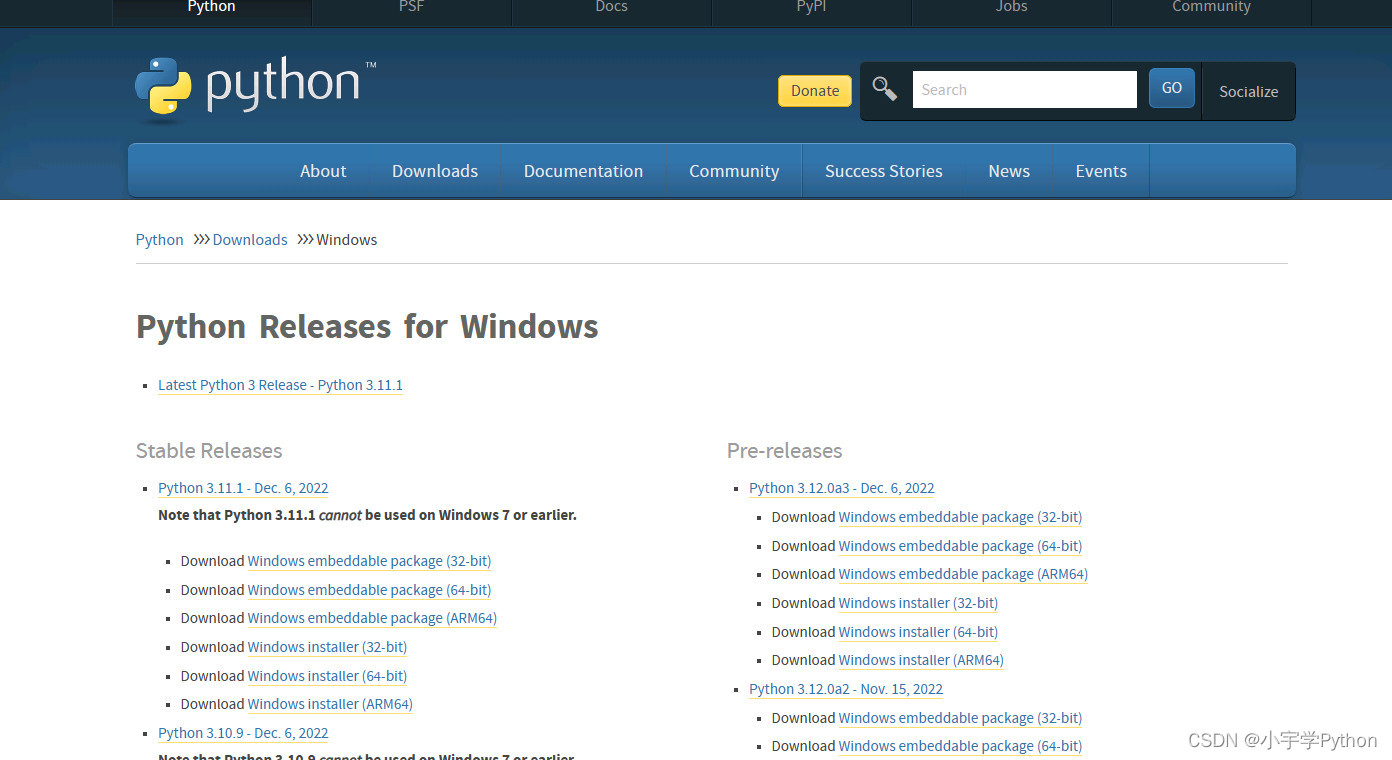Open Python 3.12.0a3 - Dec. 6, 2022 pre-release
Image resolution: width=1392 pixels, height=760 pixels.
(842, 488)
